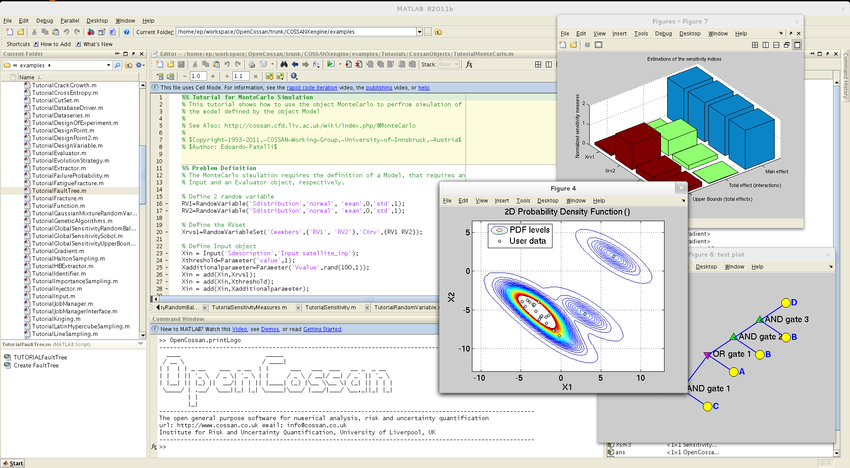Select TutorialKriging.m in the file list
The height and width of the screenshot is (468, 850).
pos(55,319)
